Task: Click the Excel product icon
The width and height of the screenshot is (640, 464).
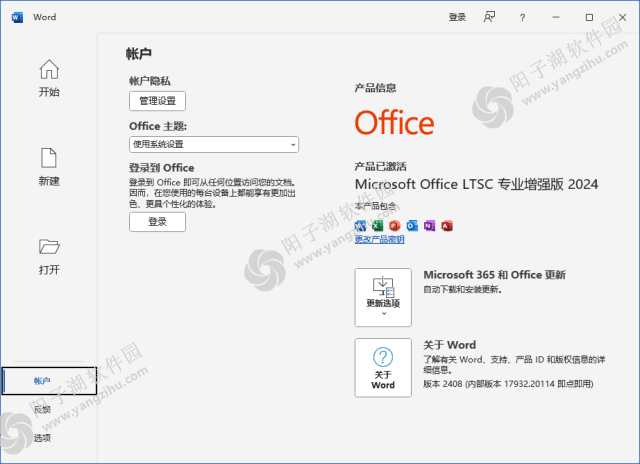Action: click(378, 226)
